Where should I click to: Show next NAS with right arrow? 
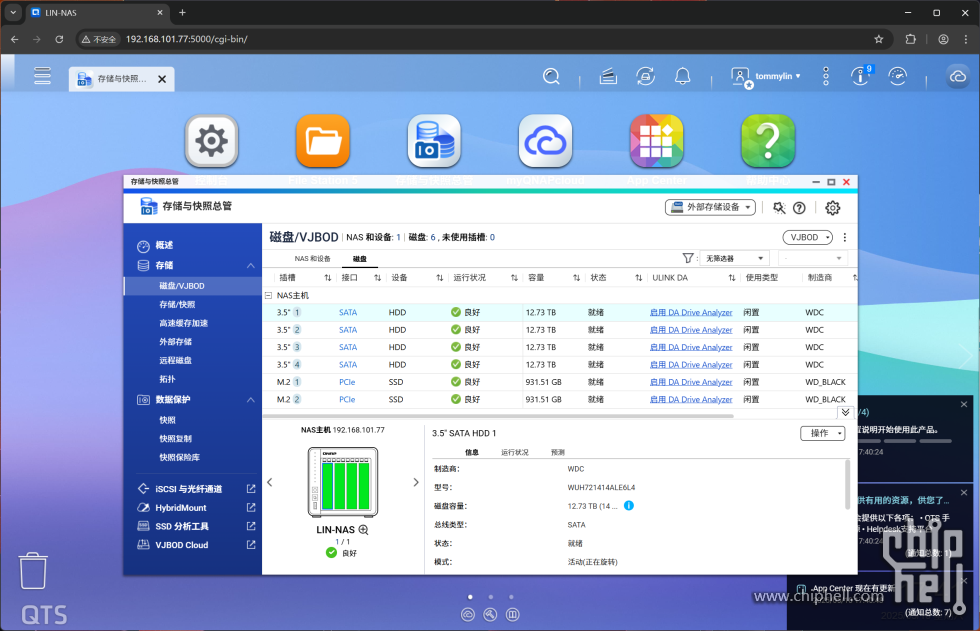click(416, 482)
